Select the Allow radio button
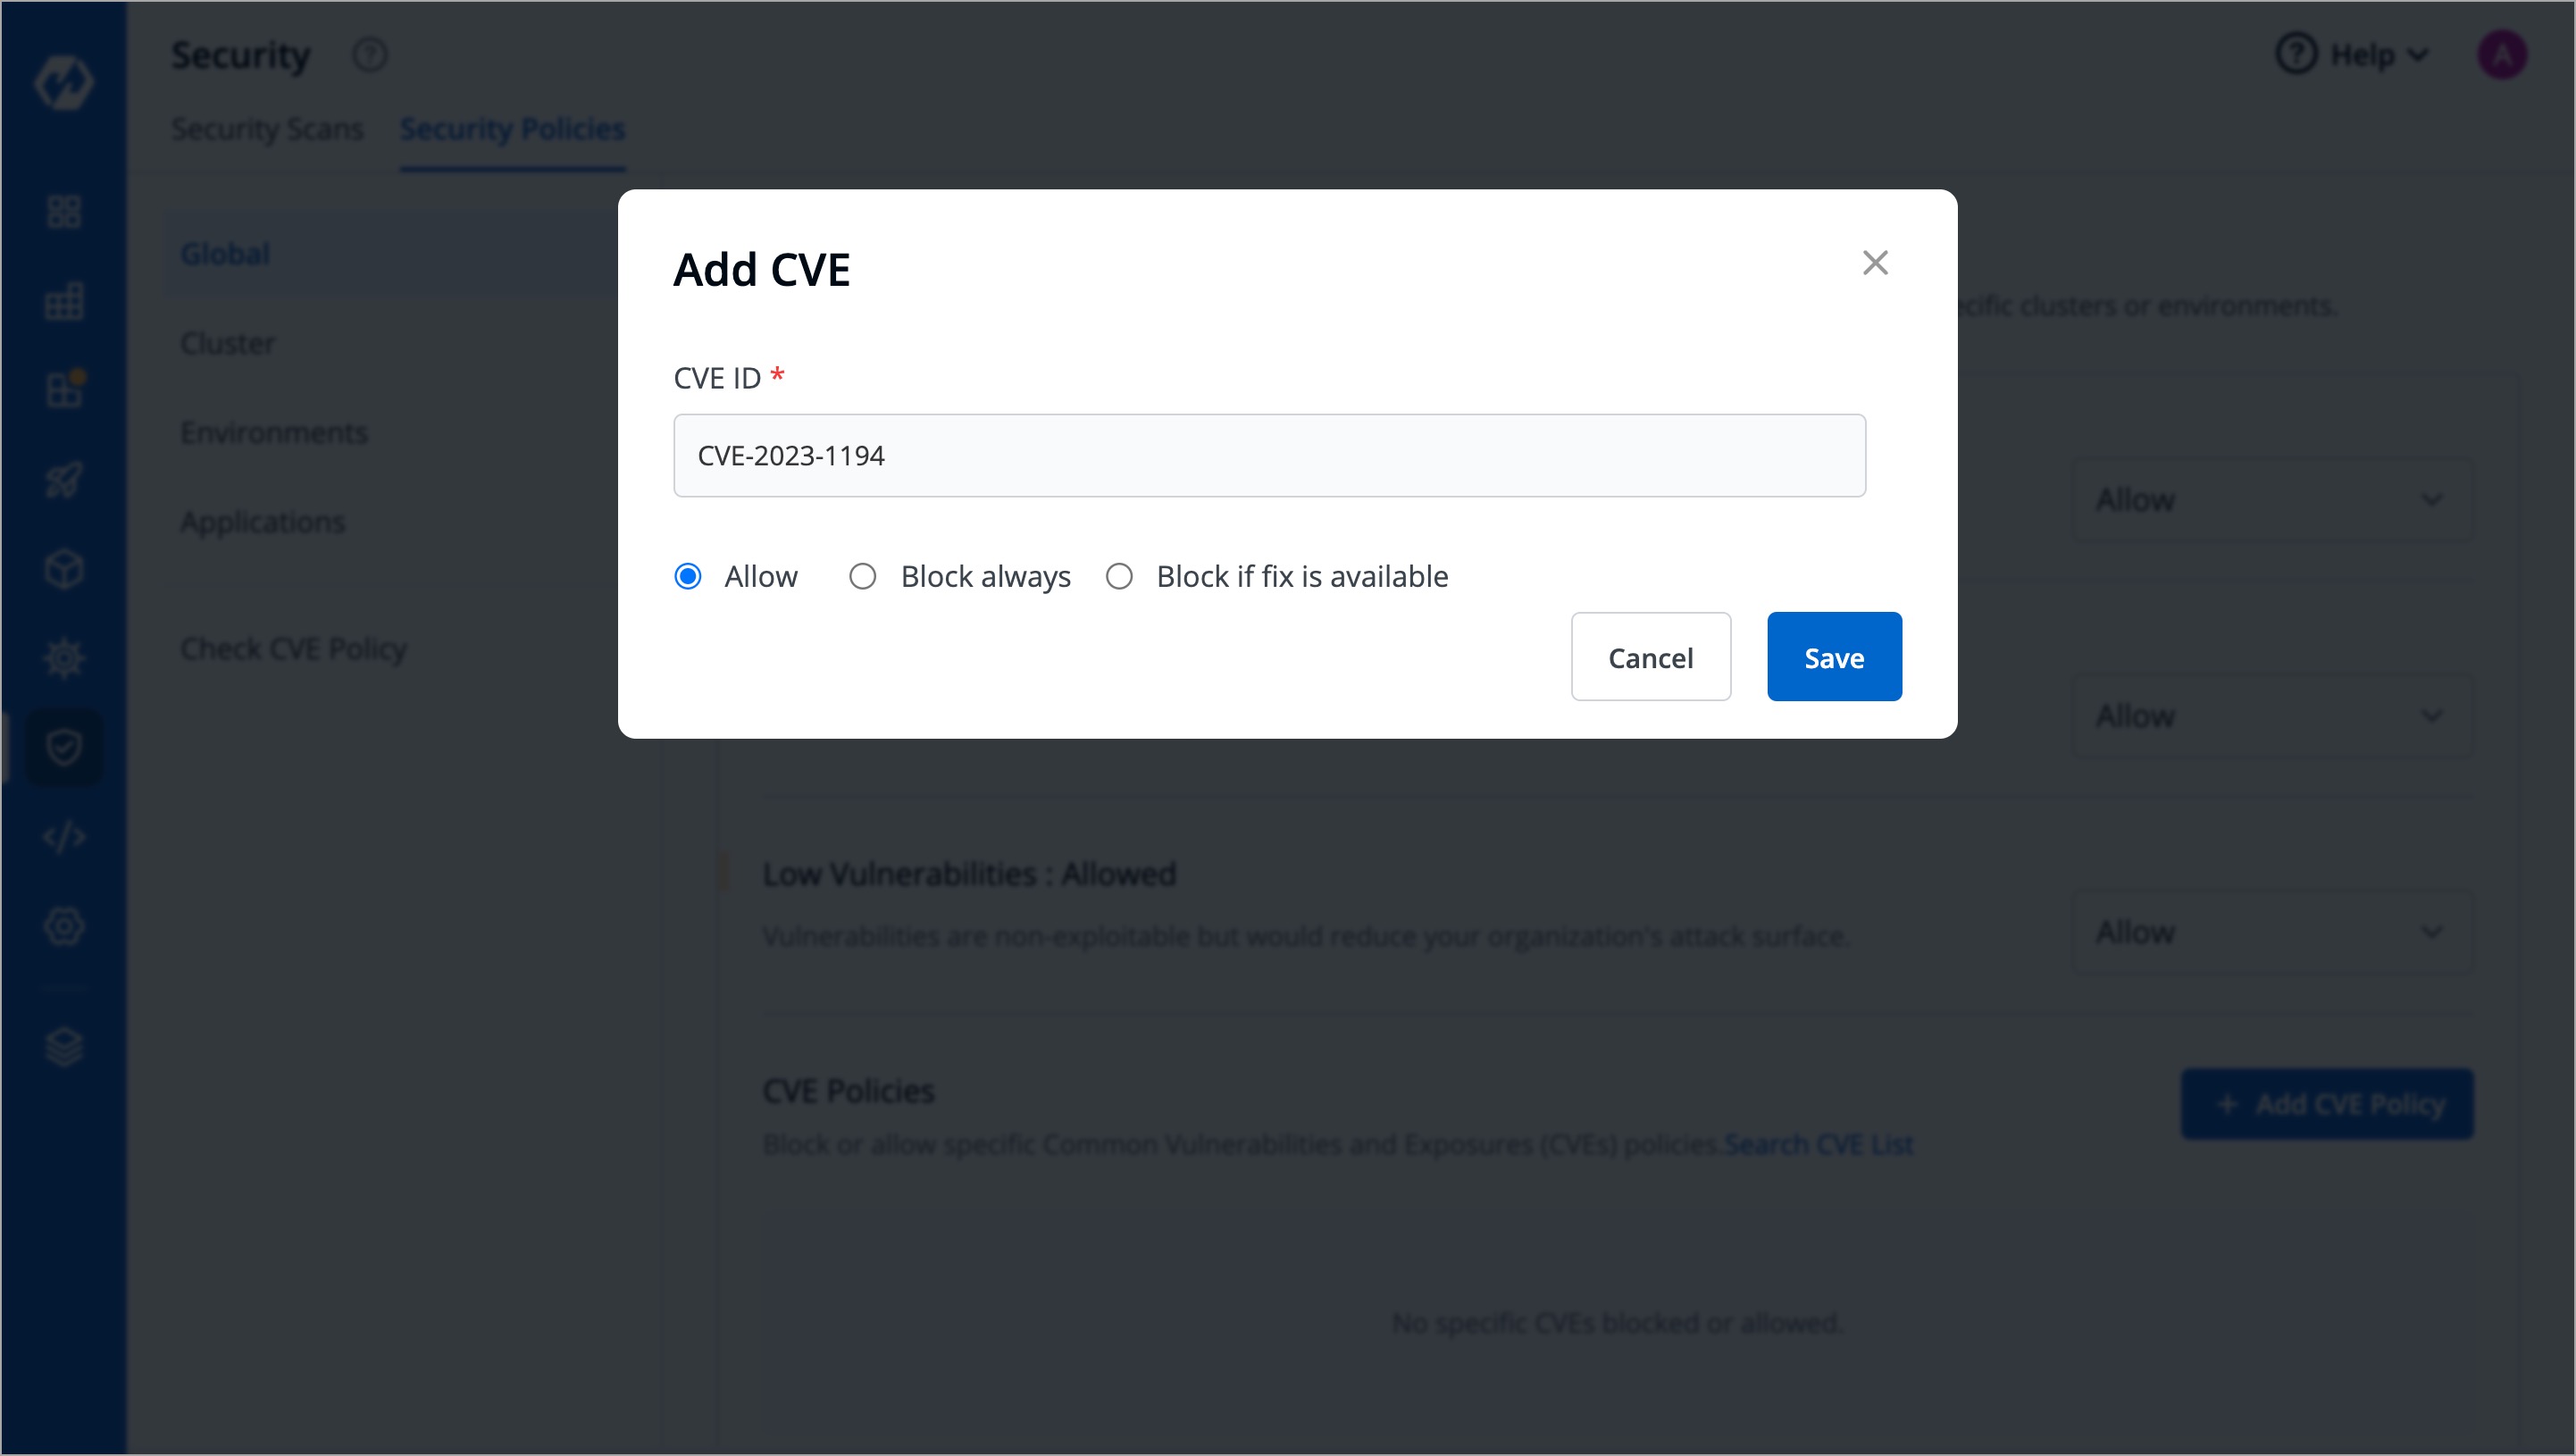The width and height of the screenshot is (2576, 1456). [688, 576]
